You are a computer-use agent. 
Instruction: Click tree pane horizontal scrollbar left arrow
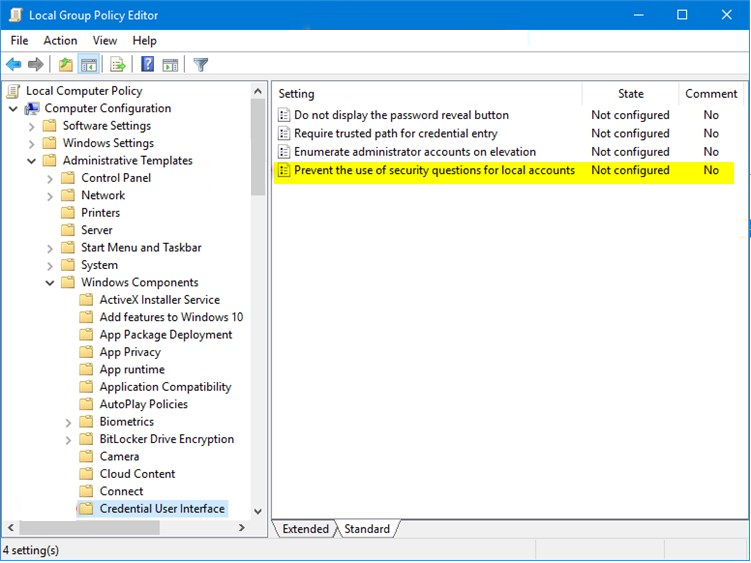[11, 528]
